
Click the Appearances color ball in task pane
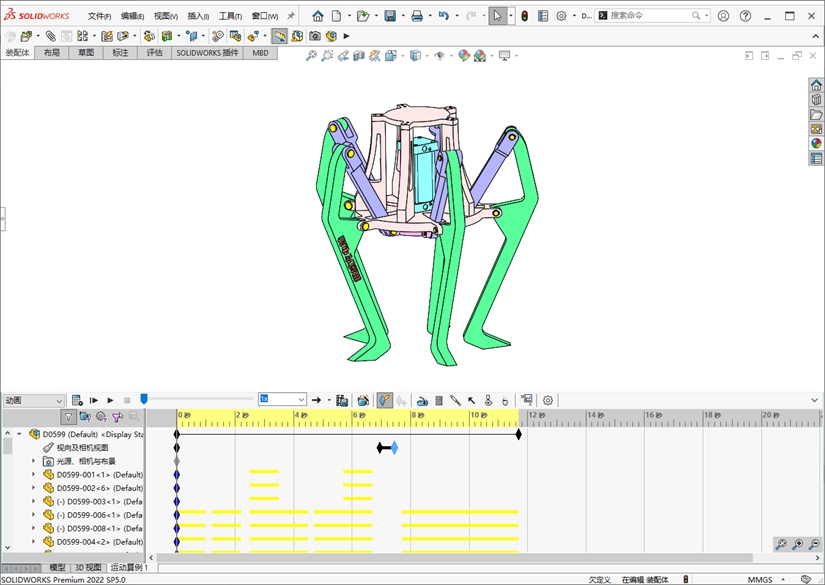(x=816, y=143)
